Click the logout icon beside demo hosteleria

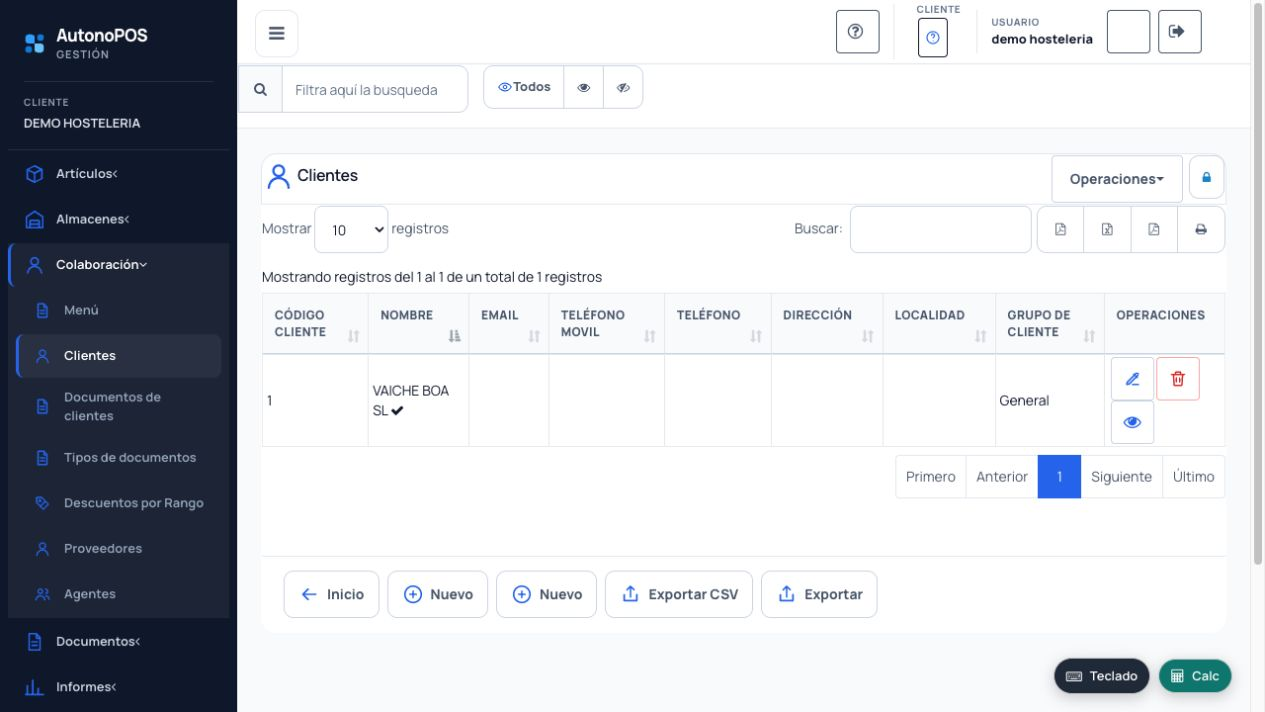[1180, 31]
